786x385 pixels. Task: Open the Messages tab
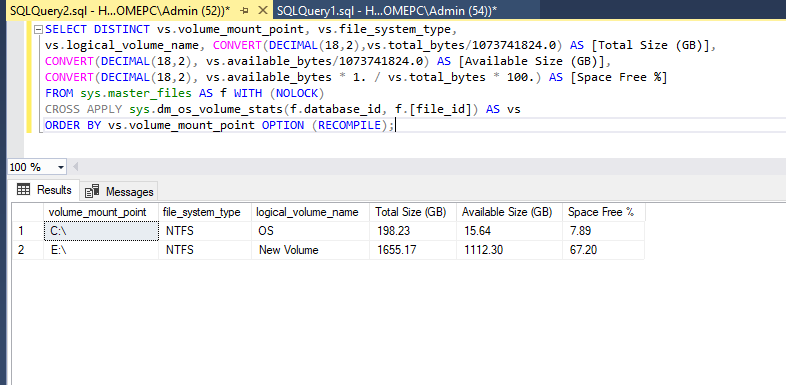coord(118,191)
